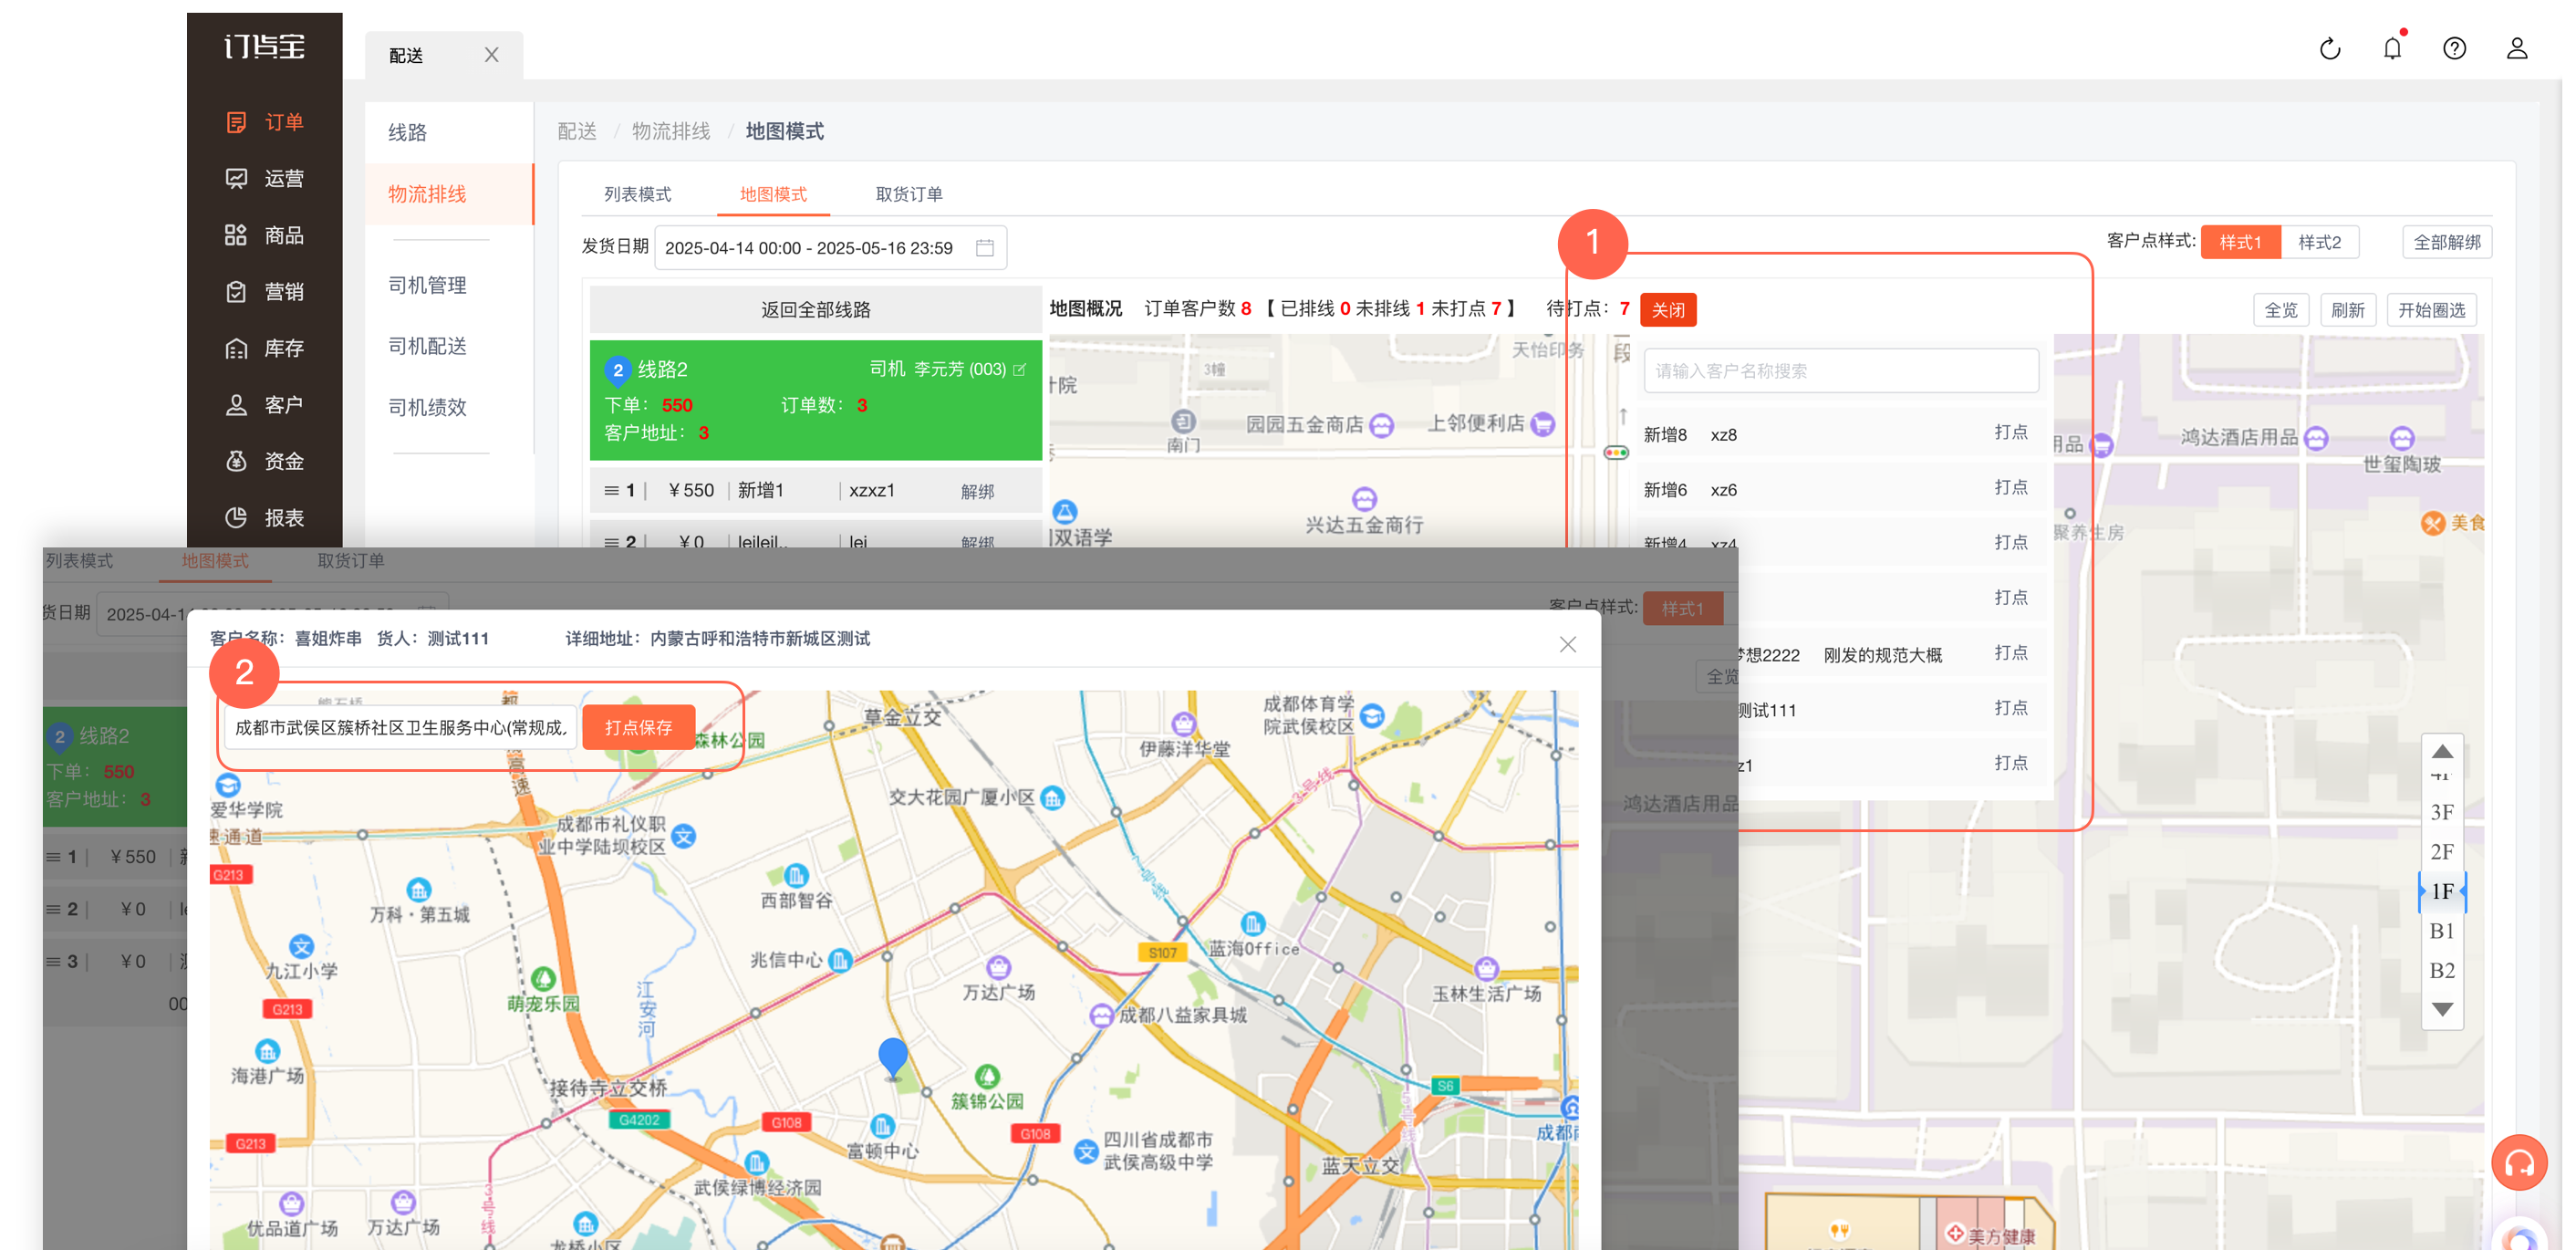This screenshot has width=2576, height=1250.
Task: Click the blue location pin on map
Action: (892, 1057)
